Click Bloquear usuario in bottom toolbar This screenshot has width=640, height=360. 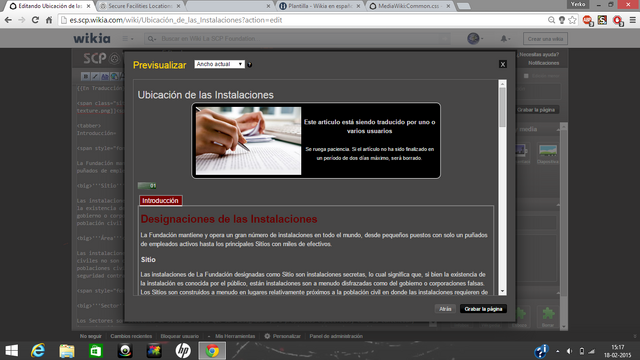pyautogui.click(x=180, y=336)
